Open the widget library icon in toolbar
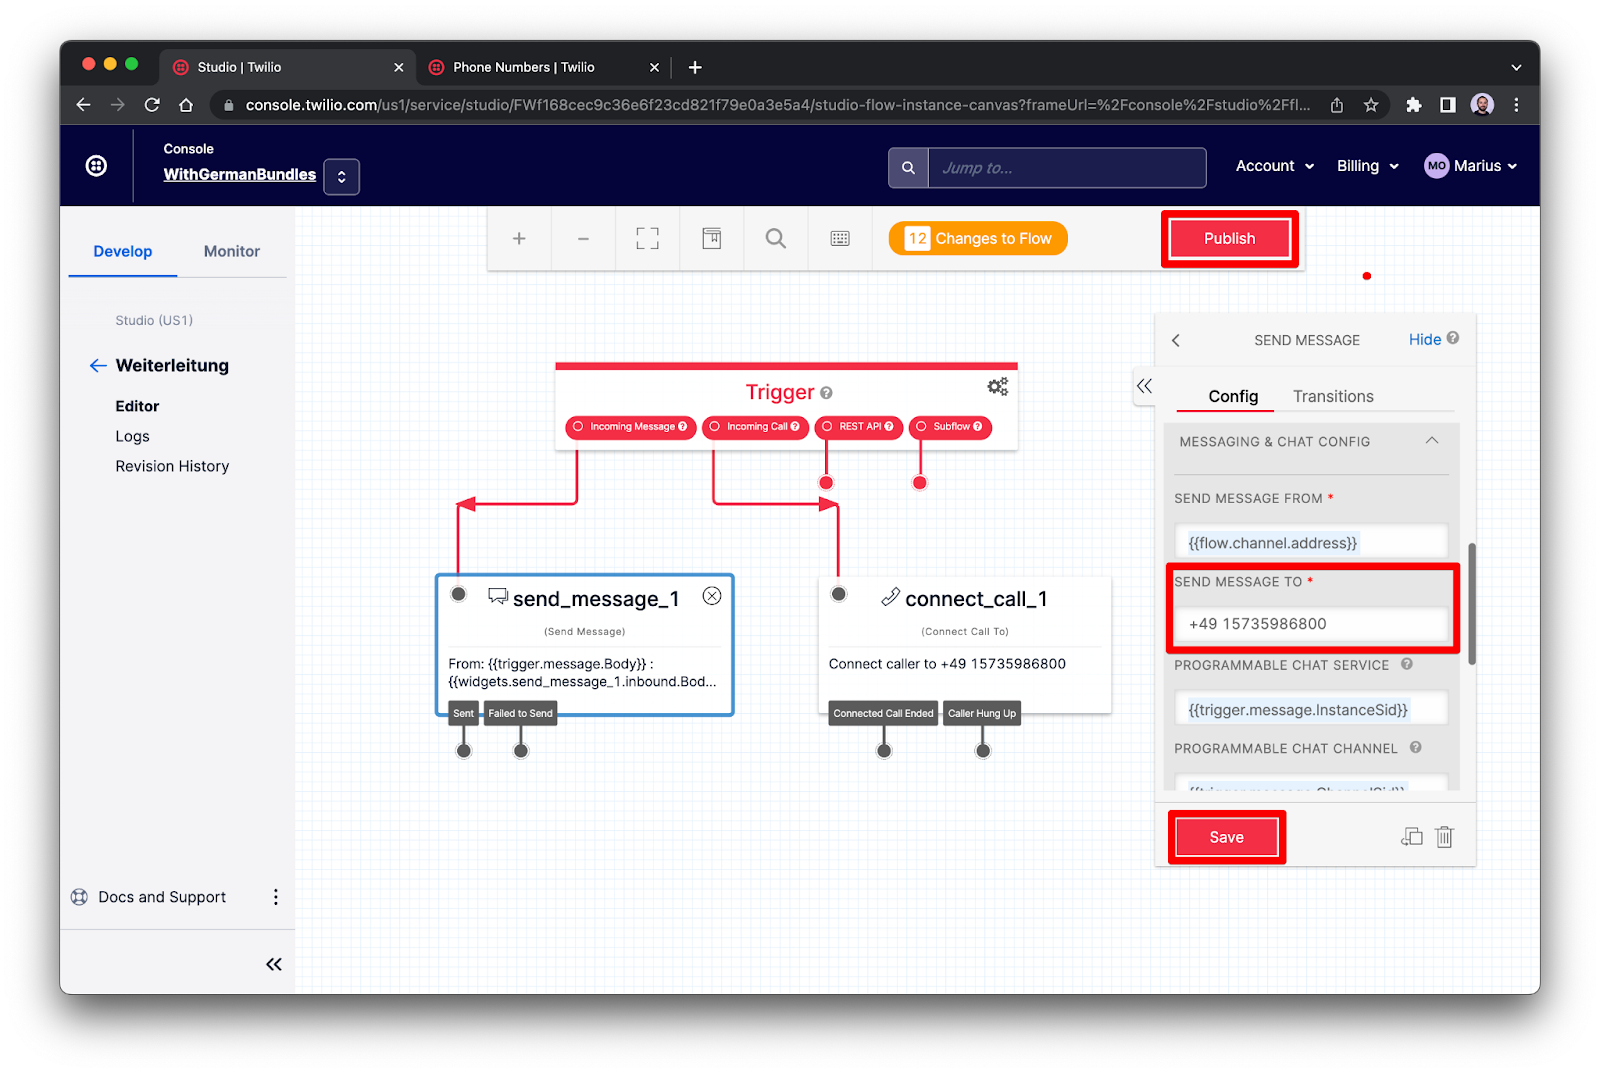 pos(711,238)
